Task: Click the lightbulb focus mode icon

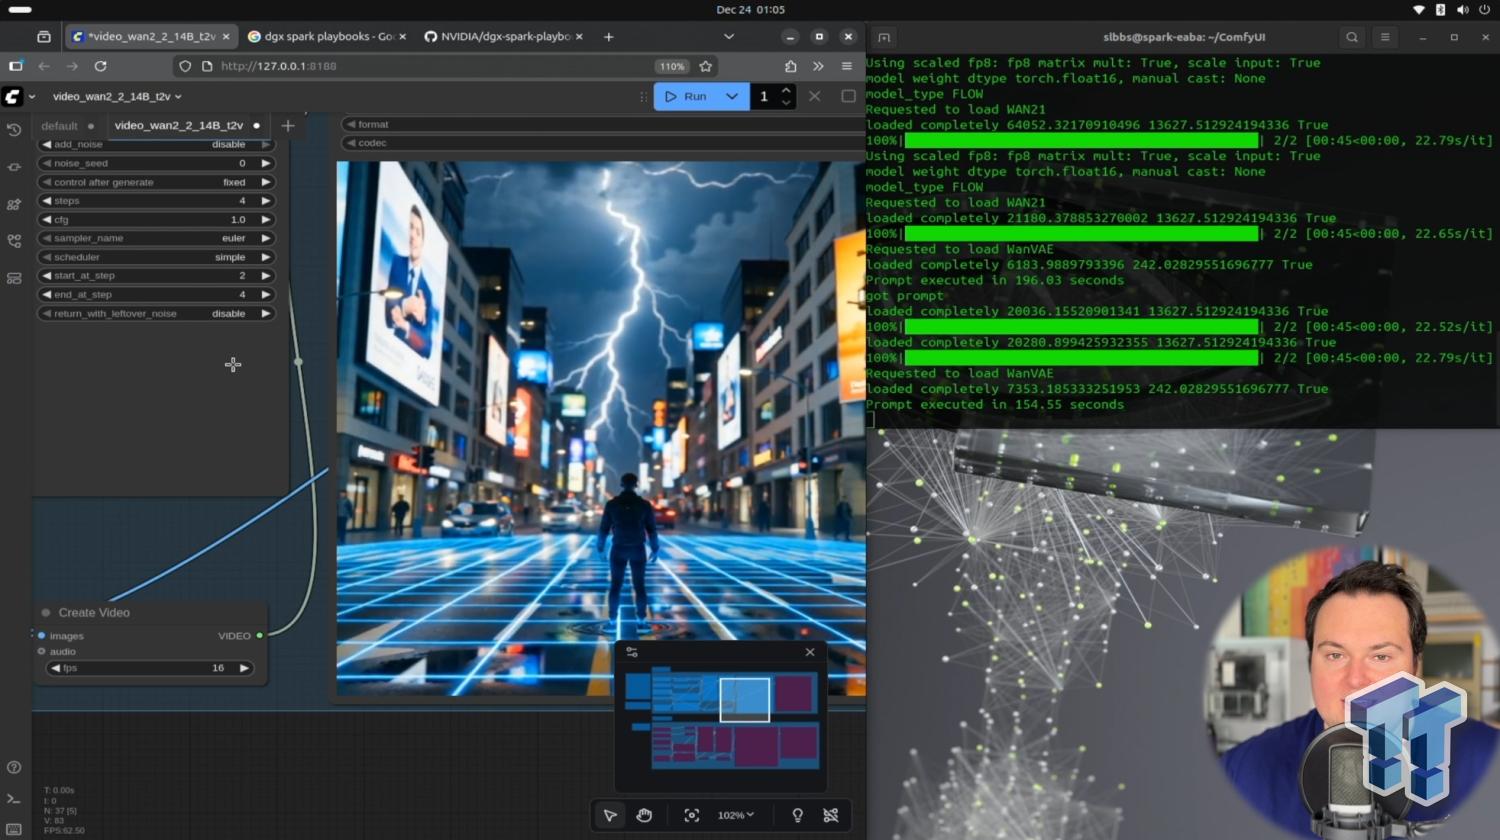Action: [x=797, y=815]
